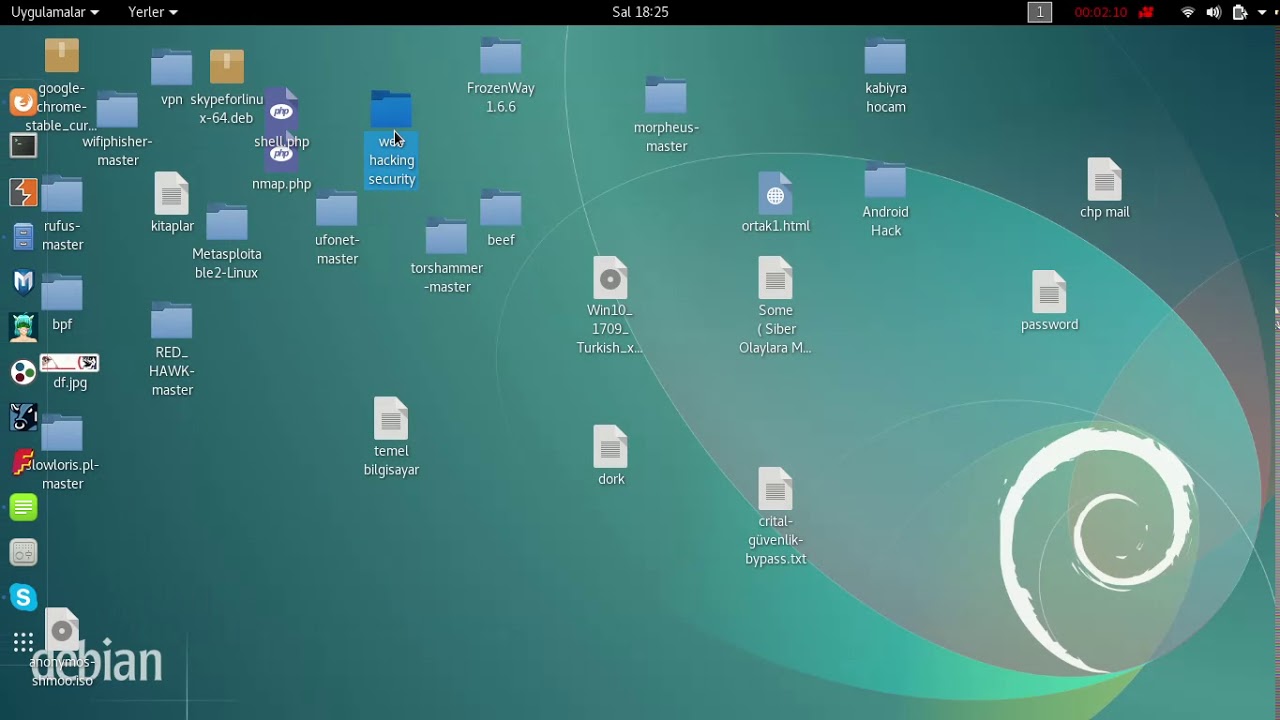Screen dimensions: 1280x720
Task: Select the nmap.php file icon
Action: pyautogui.click(x=282, y=156)
